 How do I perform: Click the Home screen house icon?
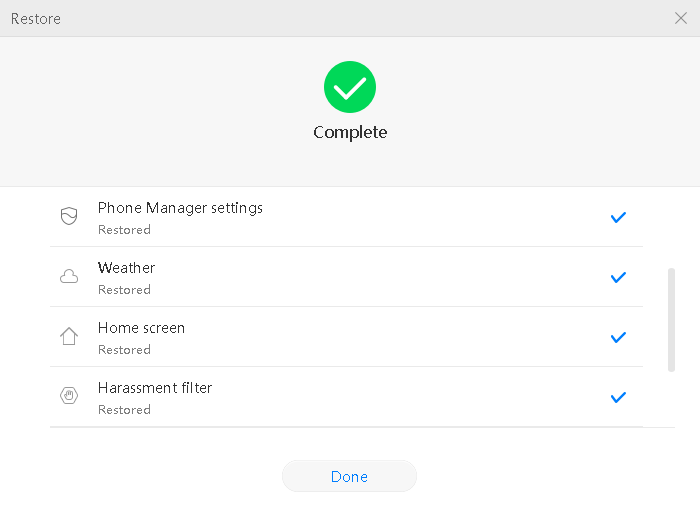tap(69, 336)
